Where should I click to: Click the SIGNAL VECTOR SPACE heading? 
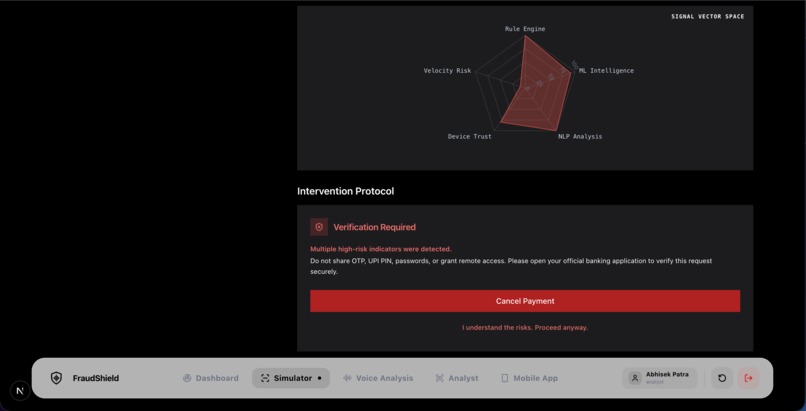(707, 16)
